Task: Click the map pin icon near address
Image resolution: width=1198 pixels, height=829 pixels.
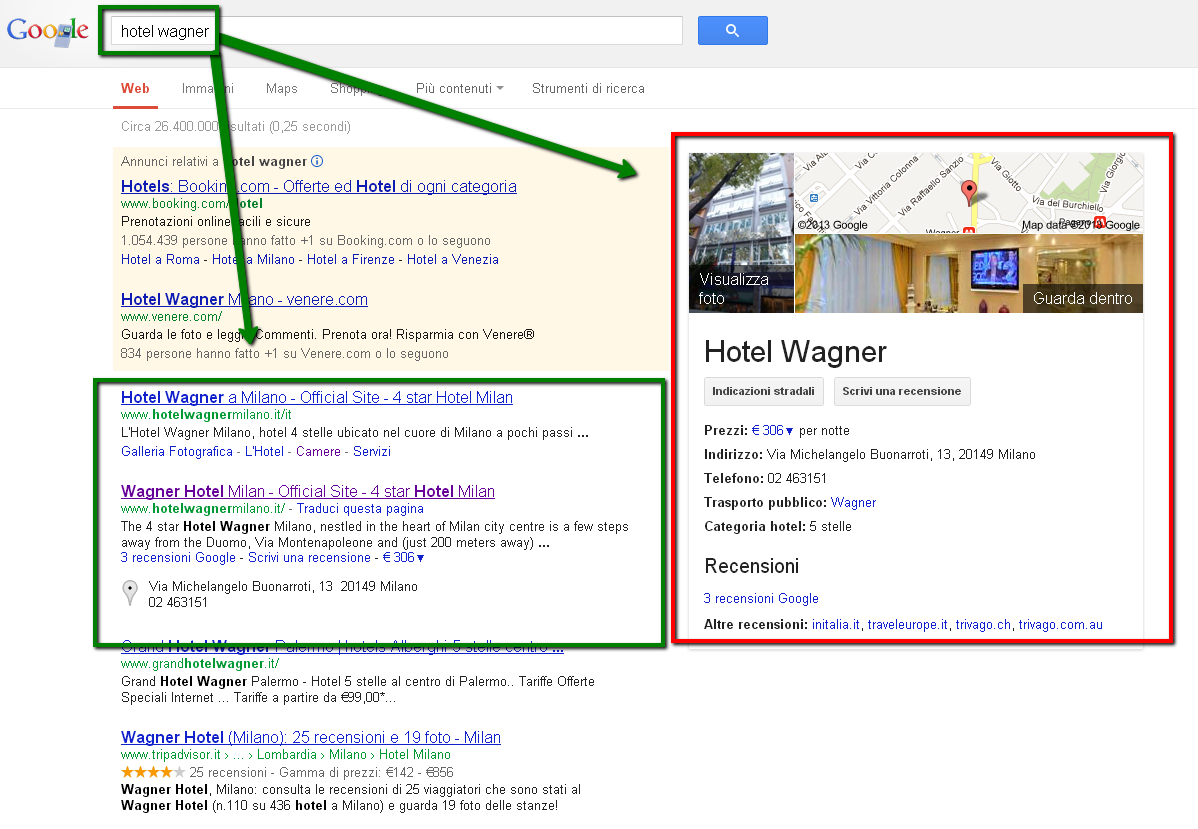Action: coord(130,593)
